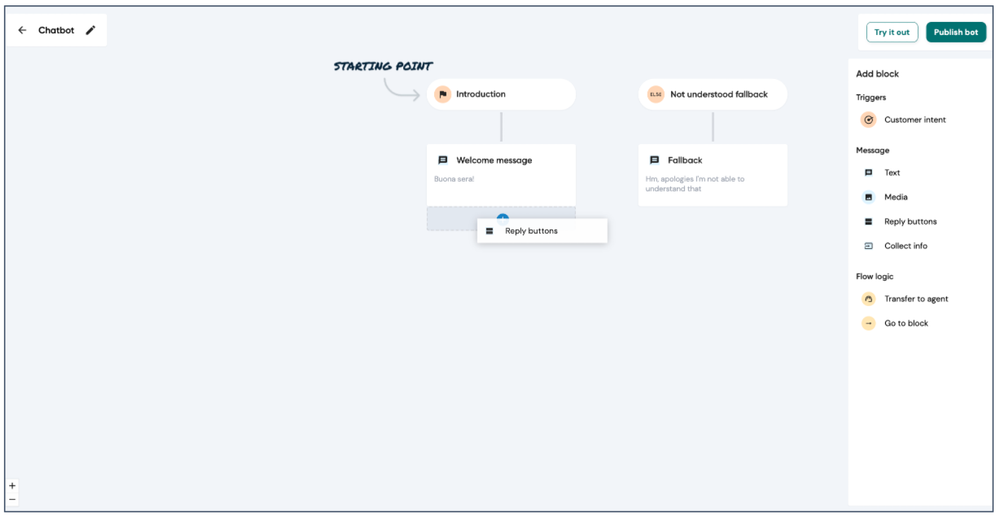Open the Welcome message block

(x=501, y=175)
